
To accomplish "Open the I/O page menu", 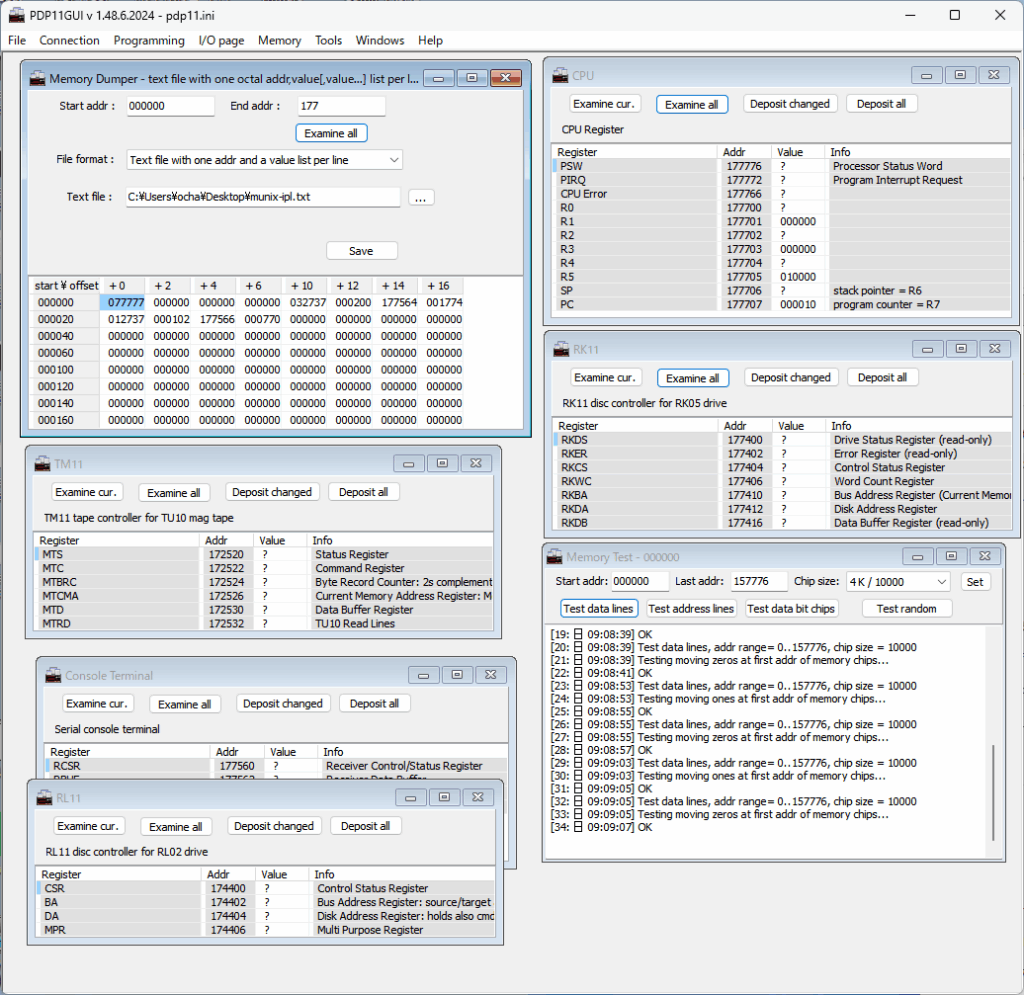I will (221, 41).
